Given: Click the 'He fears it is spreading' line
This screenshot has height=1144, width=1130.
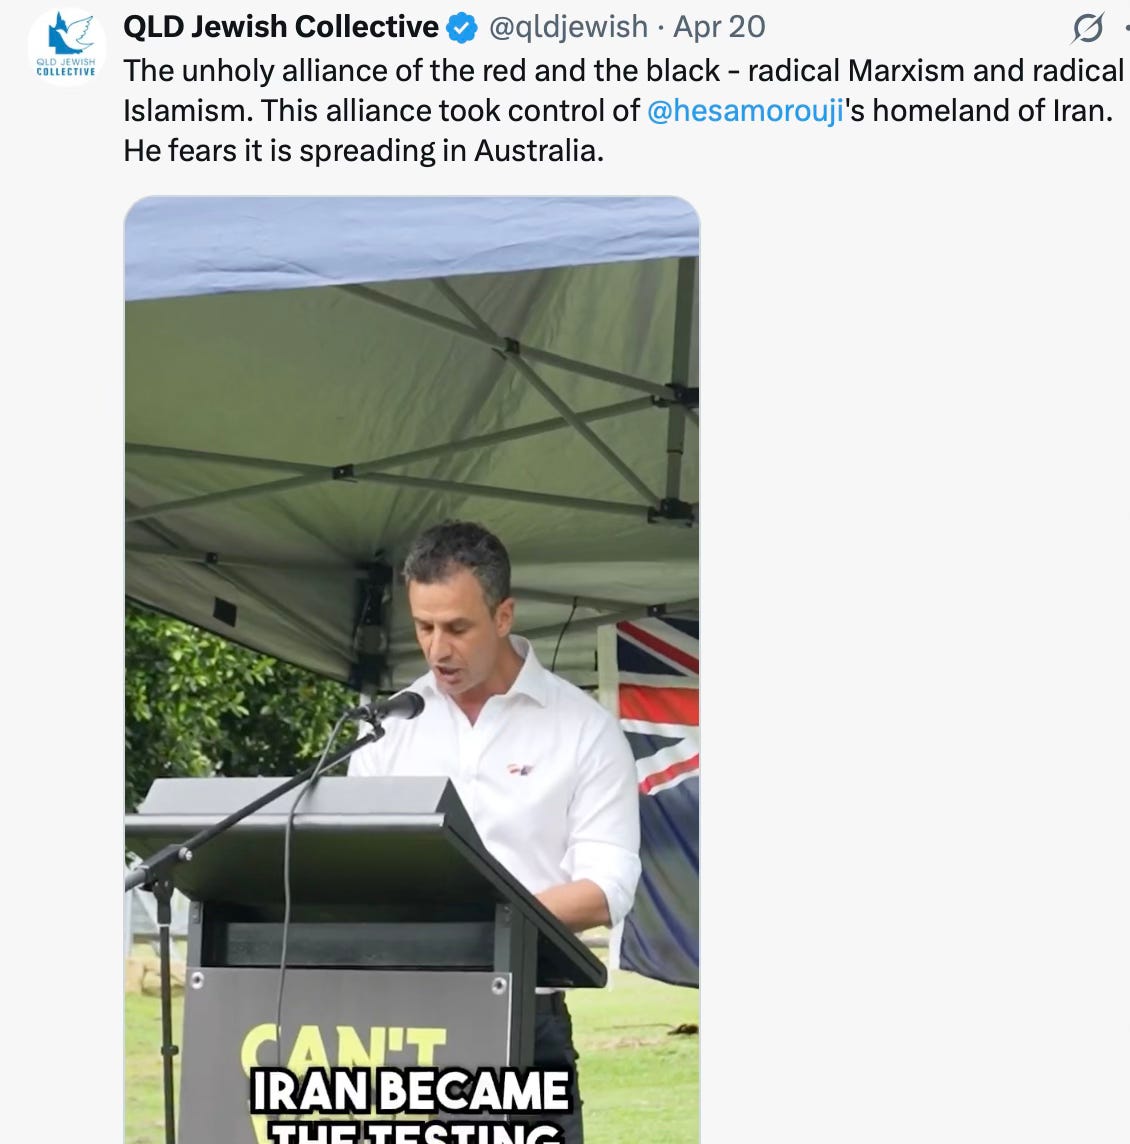Looking at the screenshot, I should 363,151.
